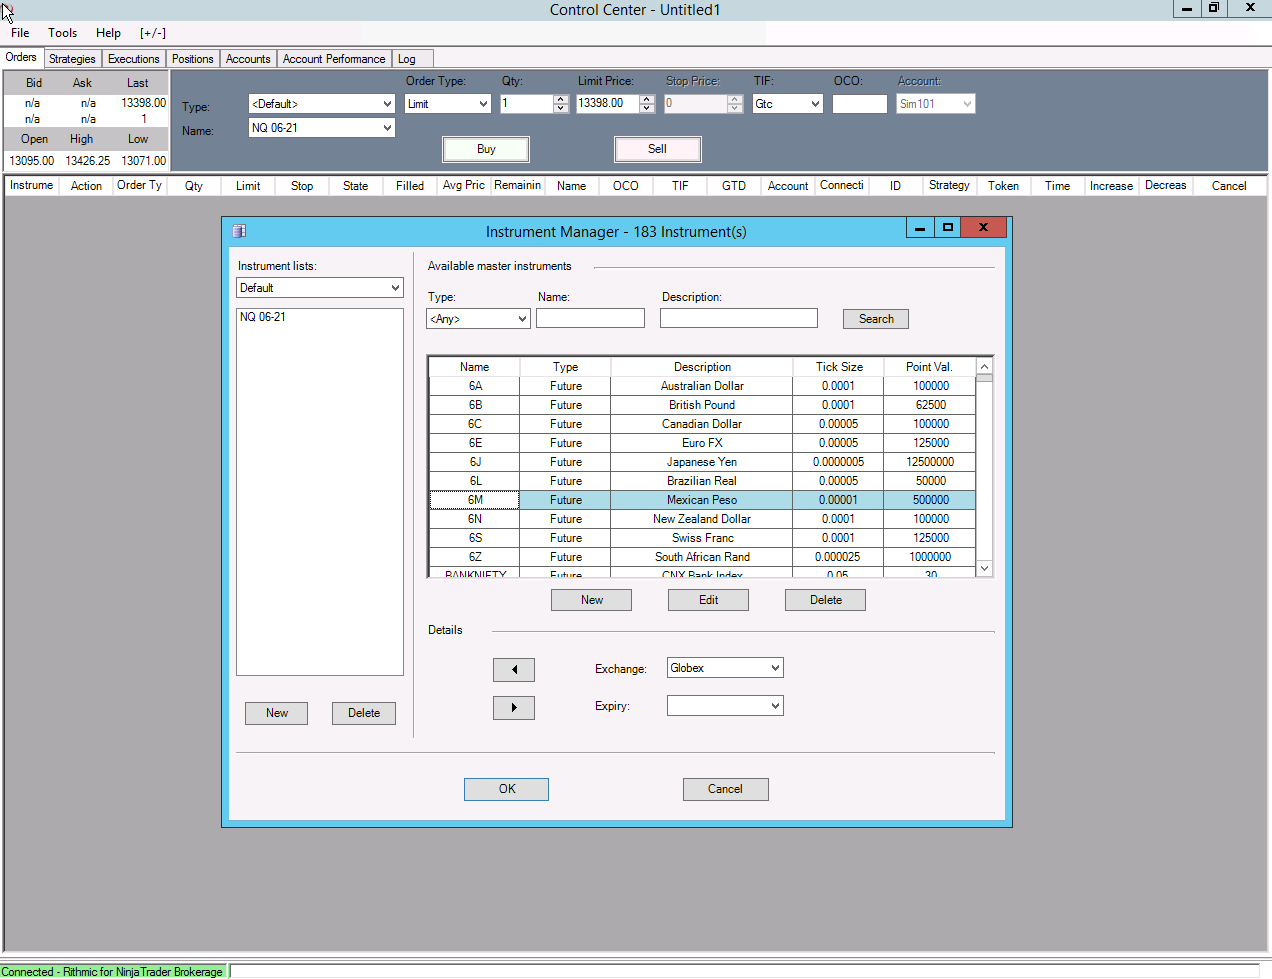1272x979 pixels.
Task: Select the Swiss Franc row
Action: tap(702, 538)
